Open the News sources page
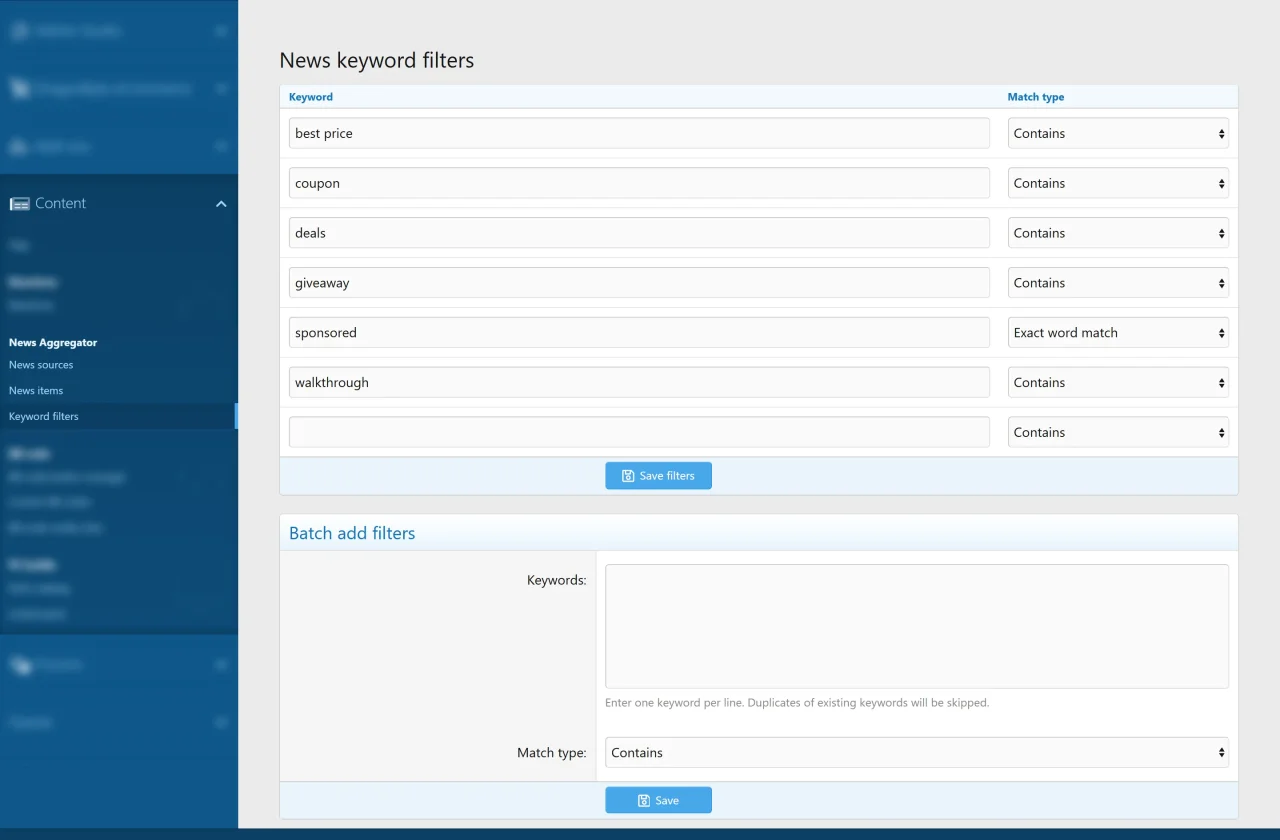This screenshot has width=1280, height=840. point(41,365)
